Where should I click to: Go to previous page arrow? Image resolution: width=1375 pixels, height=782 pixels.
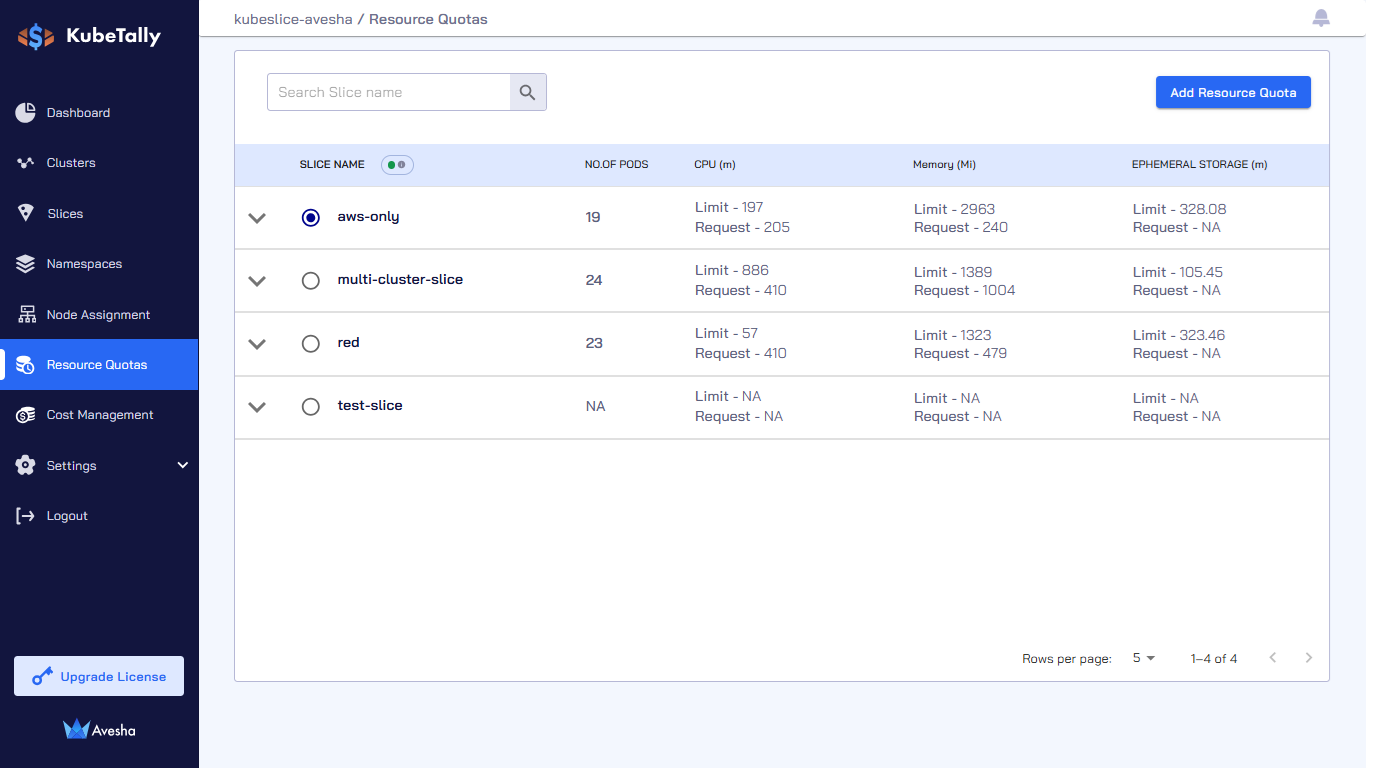[x=1273, y=658]
